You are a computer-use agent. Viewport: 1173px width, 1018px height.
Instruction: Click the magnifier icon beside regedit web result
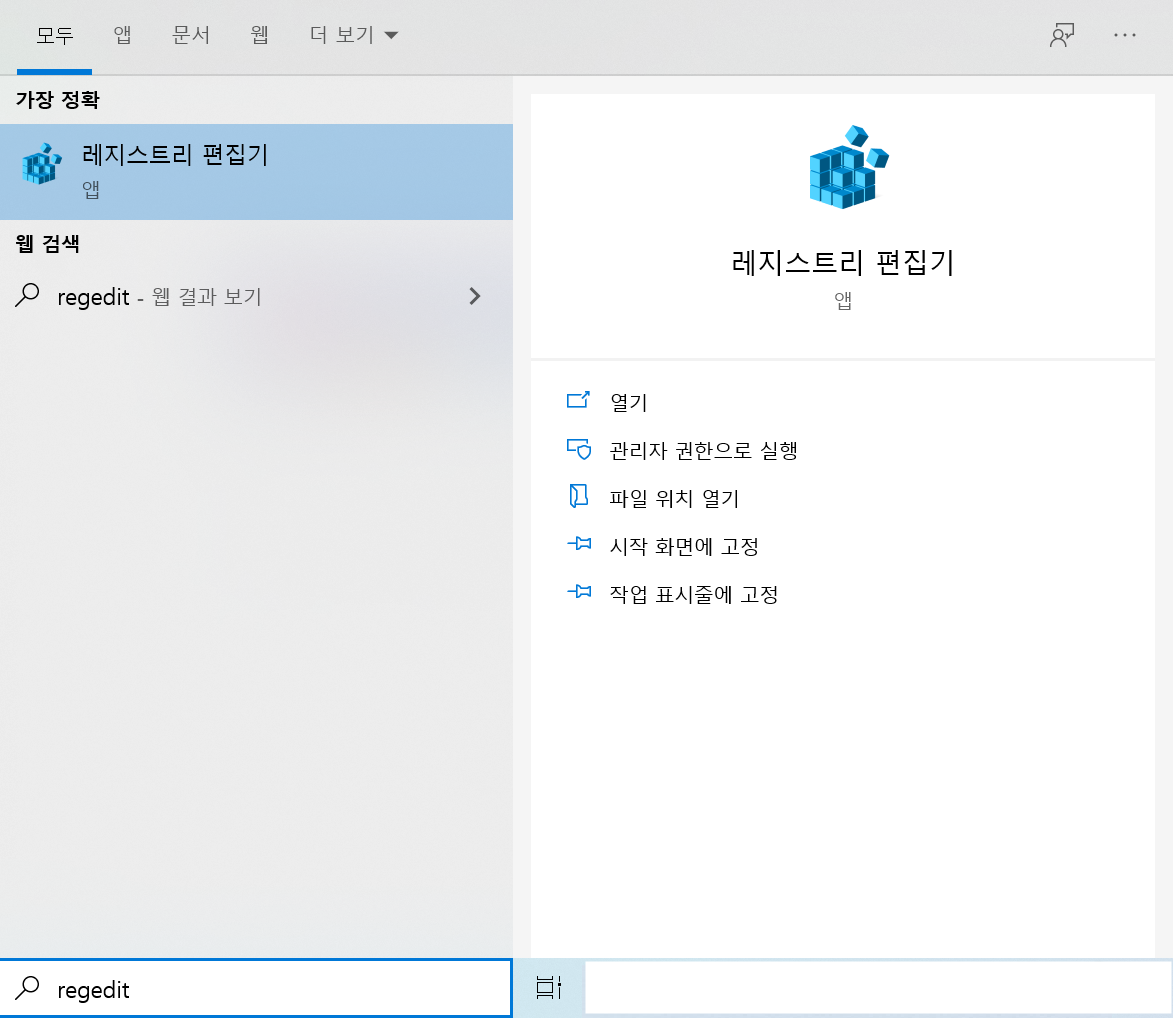27,295
